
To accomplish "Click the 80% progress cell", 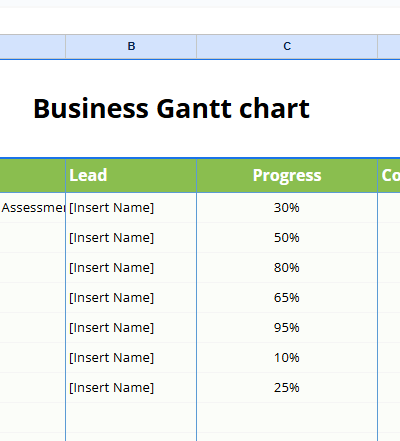I will (287, 268).
